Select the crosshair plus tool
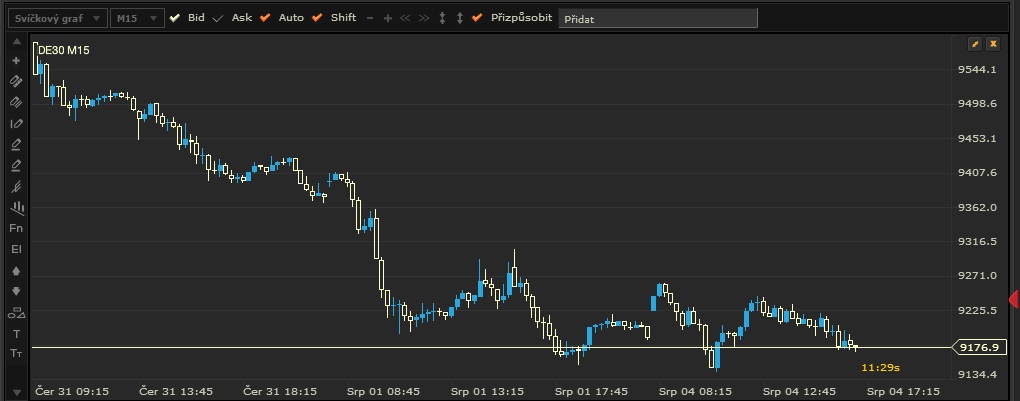 pyautogui.click(x=16, y=61)
